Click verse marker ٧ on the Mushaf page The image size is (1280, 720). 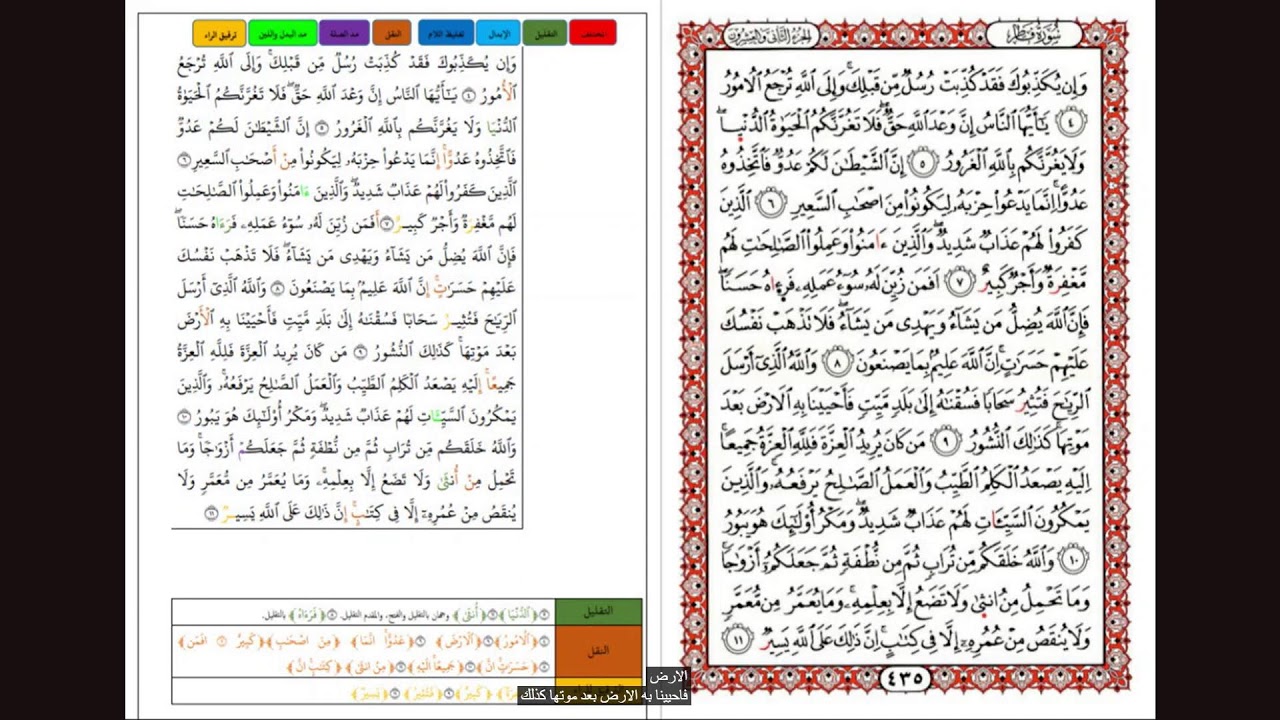[x=958, y=282]
